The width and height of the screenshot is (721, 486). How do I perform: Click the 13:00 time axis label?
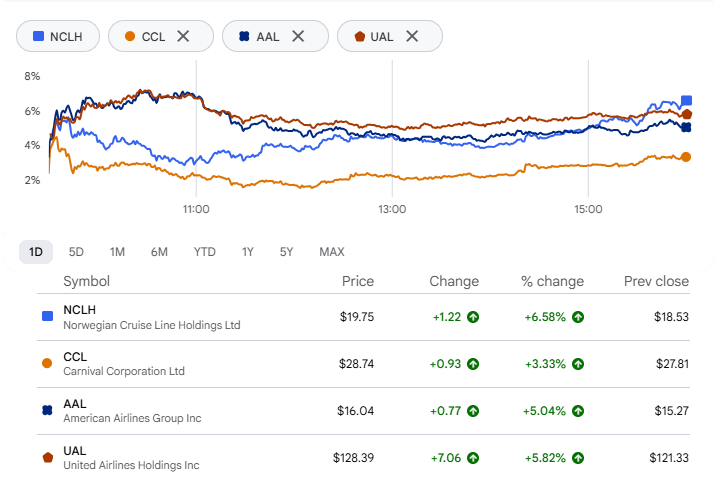pos(392,210)
